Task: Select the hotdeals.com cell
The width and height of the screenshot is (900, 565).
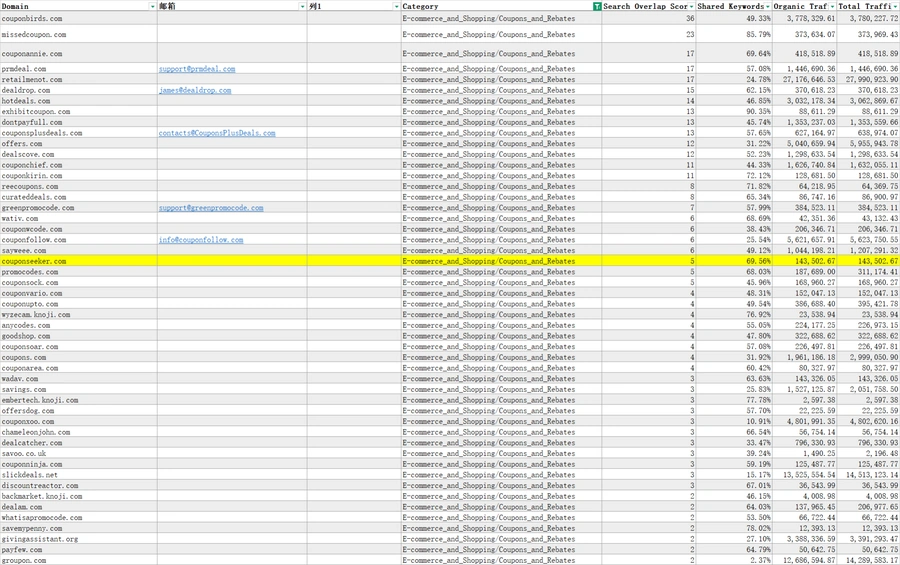Action: point(79,101)
